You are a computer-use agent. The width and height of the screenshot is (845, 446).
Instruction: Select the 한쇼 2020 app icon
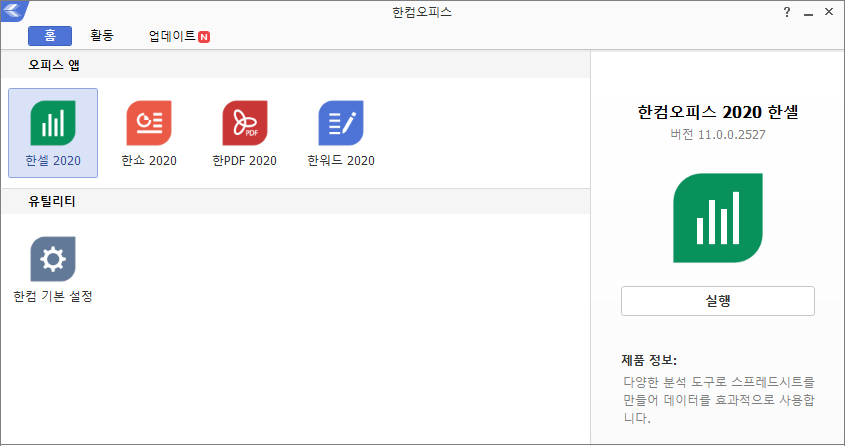(149, 123)
